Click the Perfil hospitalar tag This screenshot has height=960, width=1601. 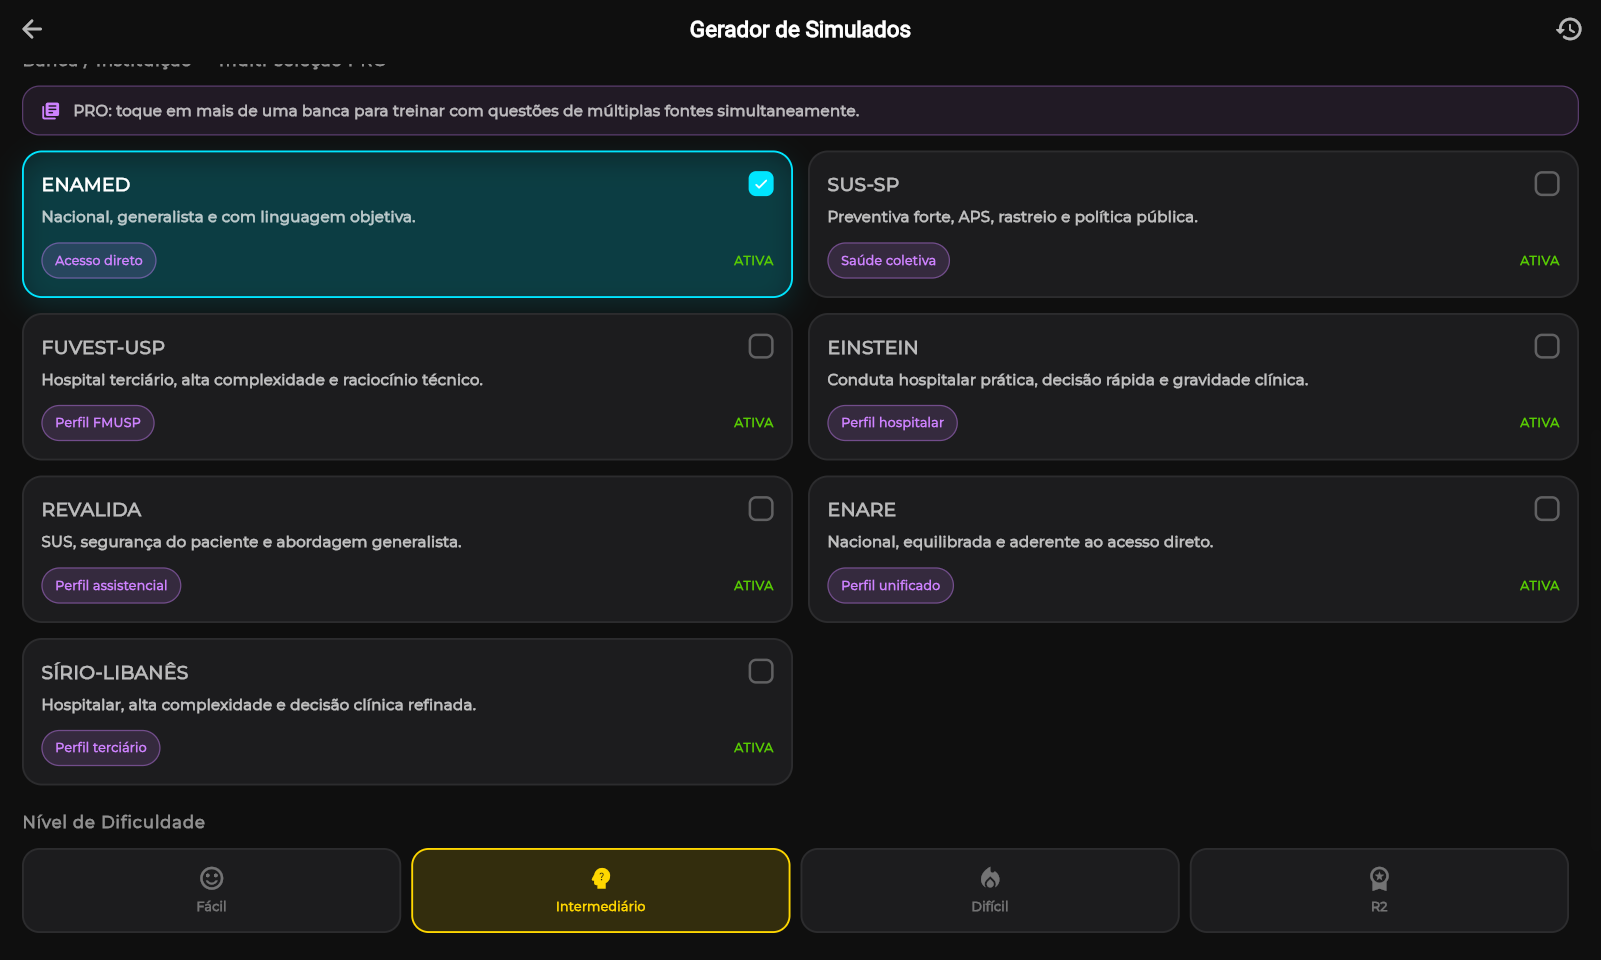point(892,423)
